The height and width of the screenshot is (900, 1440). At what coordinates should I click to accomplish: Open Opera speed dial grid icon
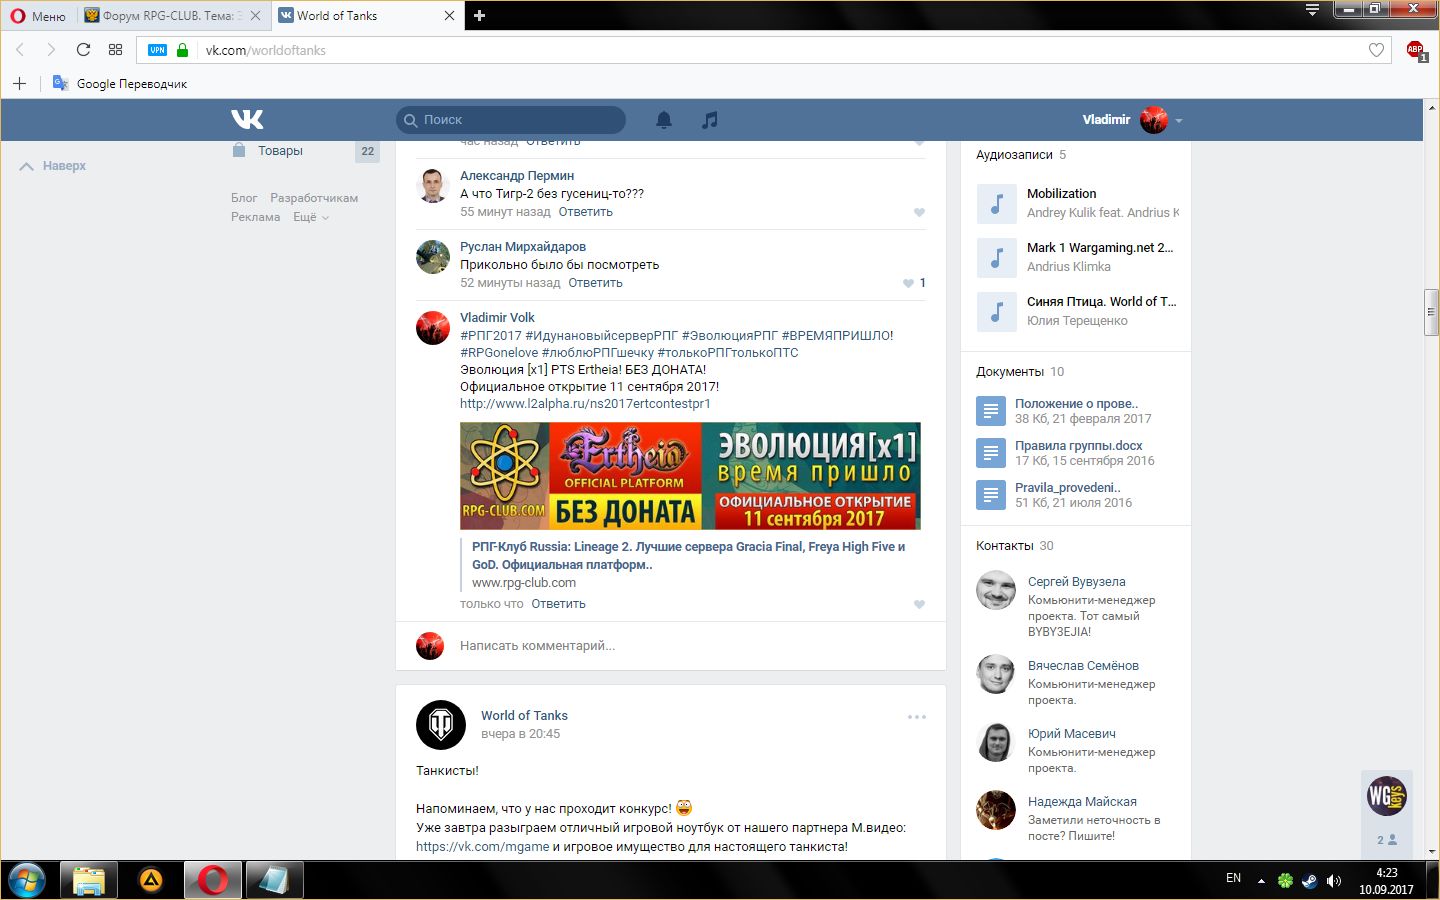[115, 50]
